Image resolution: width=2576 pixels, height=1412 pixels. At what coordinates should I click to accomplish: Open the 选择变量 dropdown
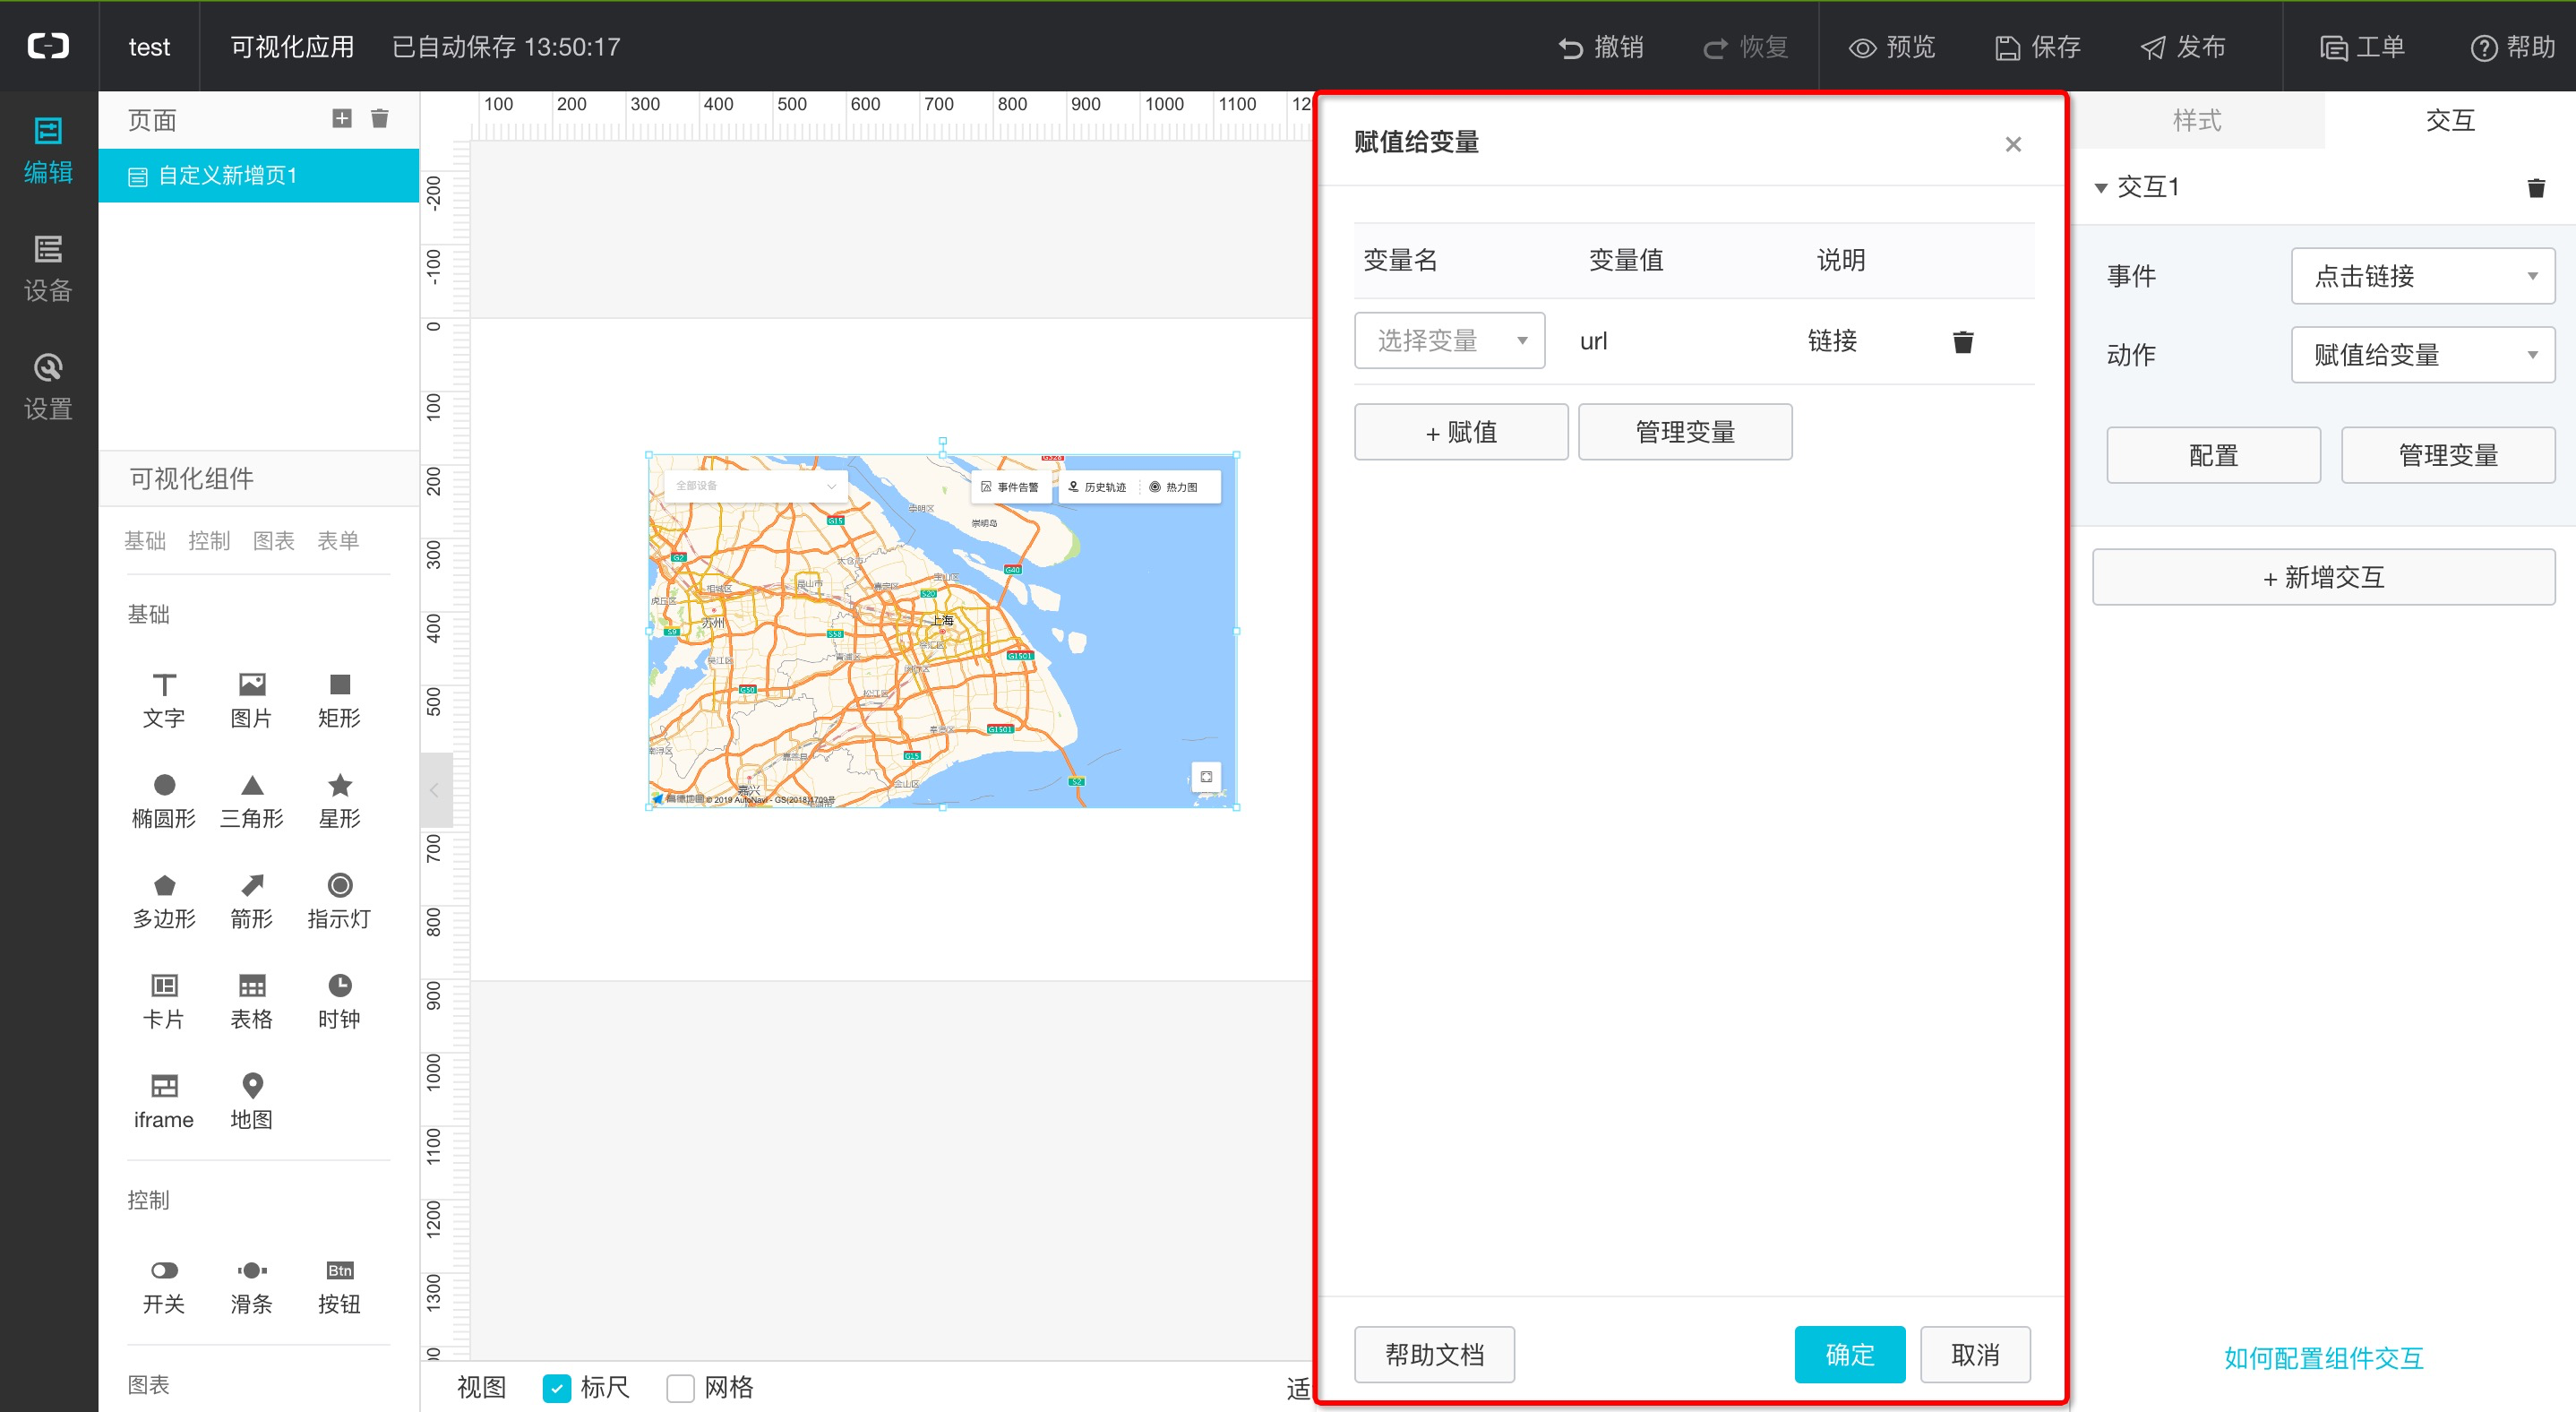[1449, 341]
